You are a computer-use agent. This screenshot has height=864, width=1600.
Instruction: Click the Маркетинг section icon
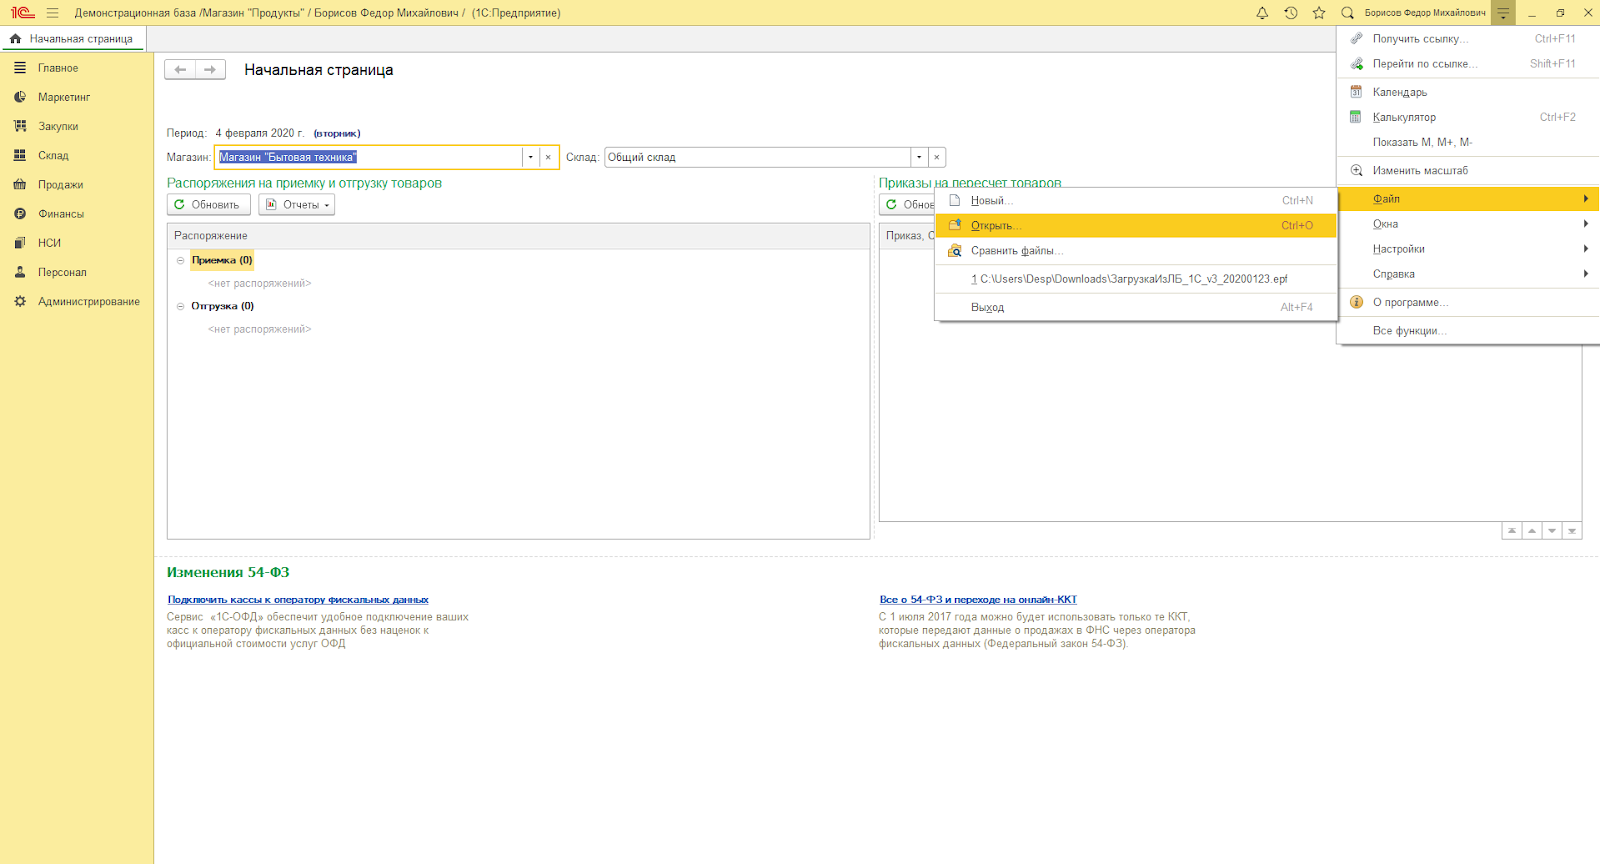pyautogui.click(x=20, y=97)
